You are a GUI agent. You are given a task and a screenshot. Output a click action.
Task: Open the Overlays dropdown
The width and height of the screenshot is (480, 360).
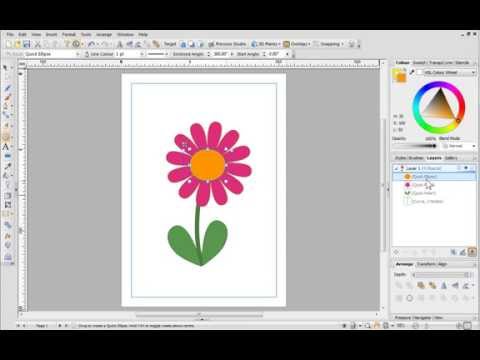click(x=297, y=44)
